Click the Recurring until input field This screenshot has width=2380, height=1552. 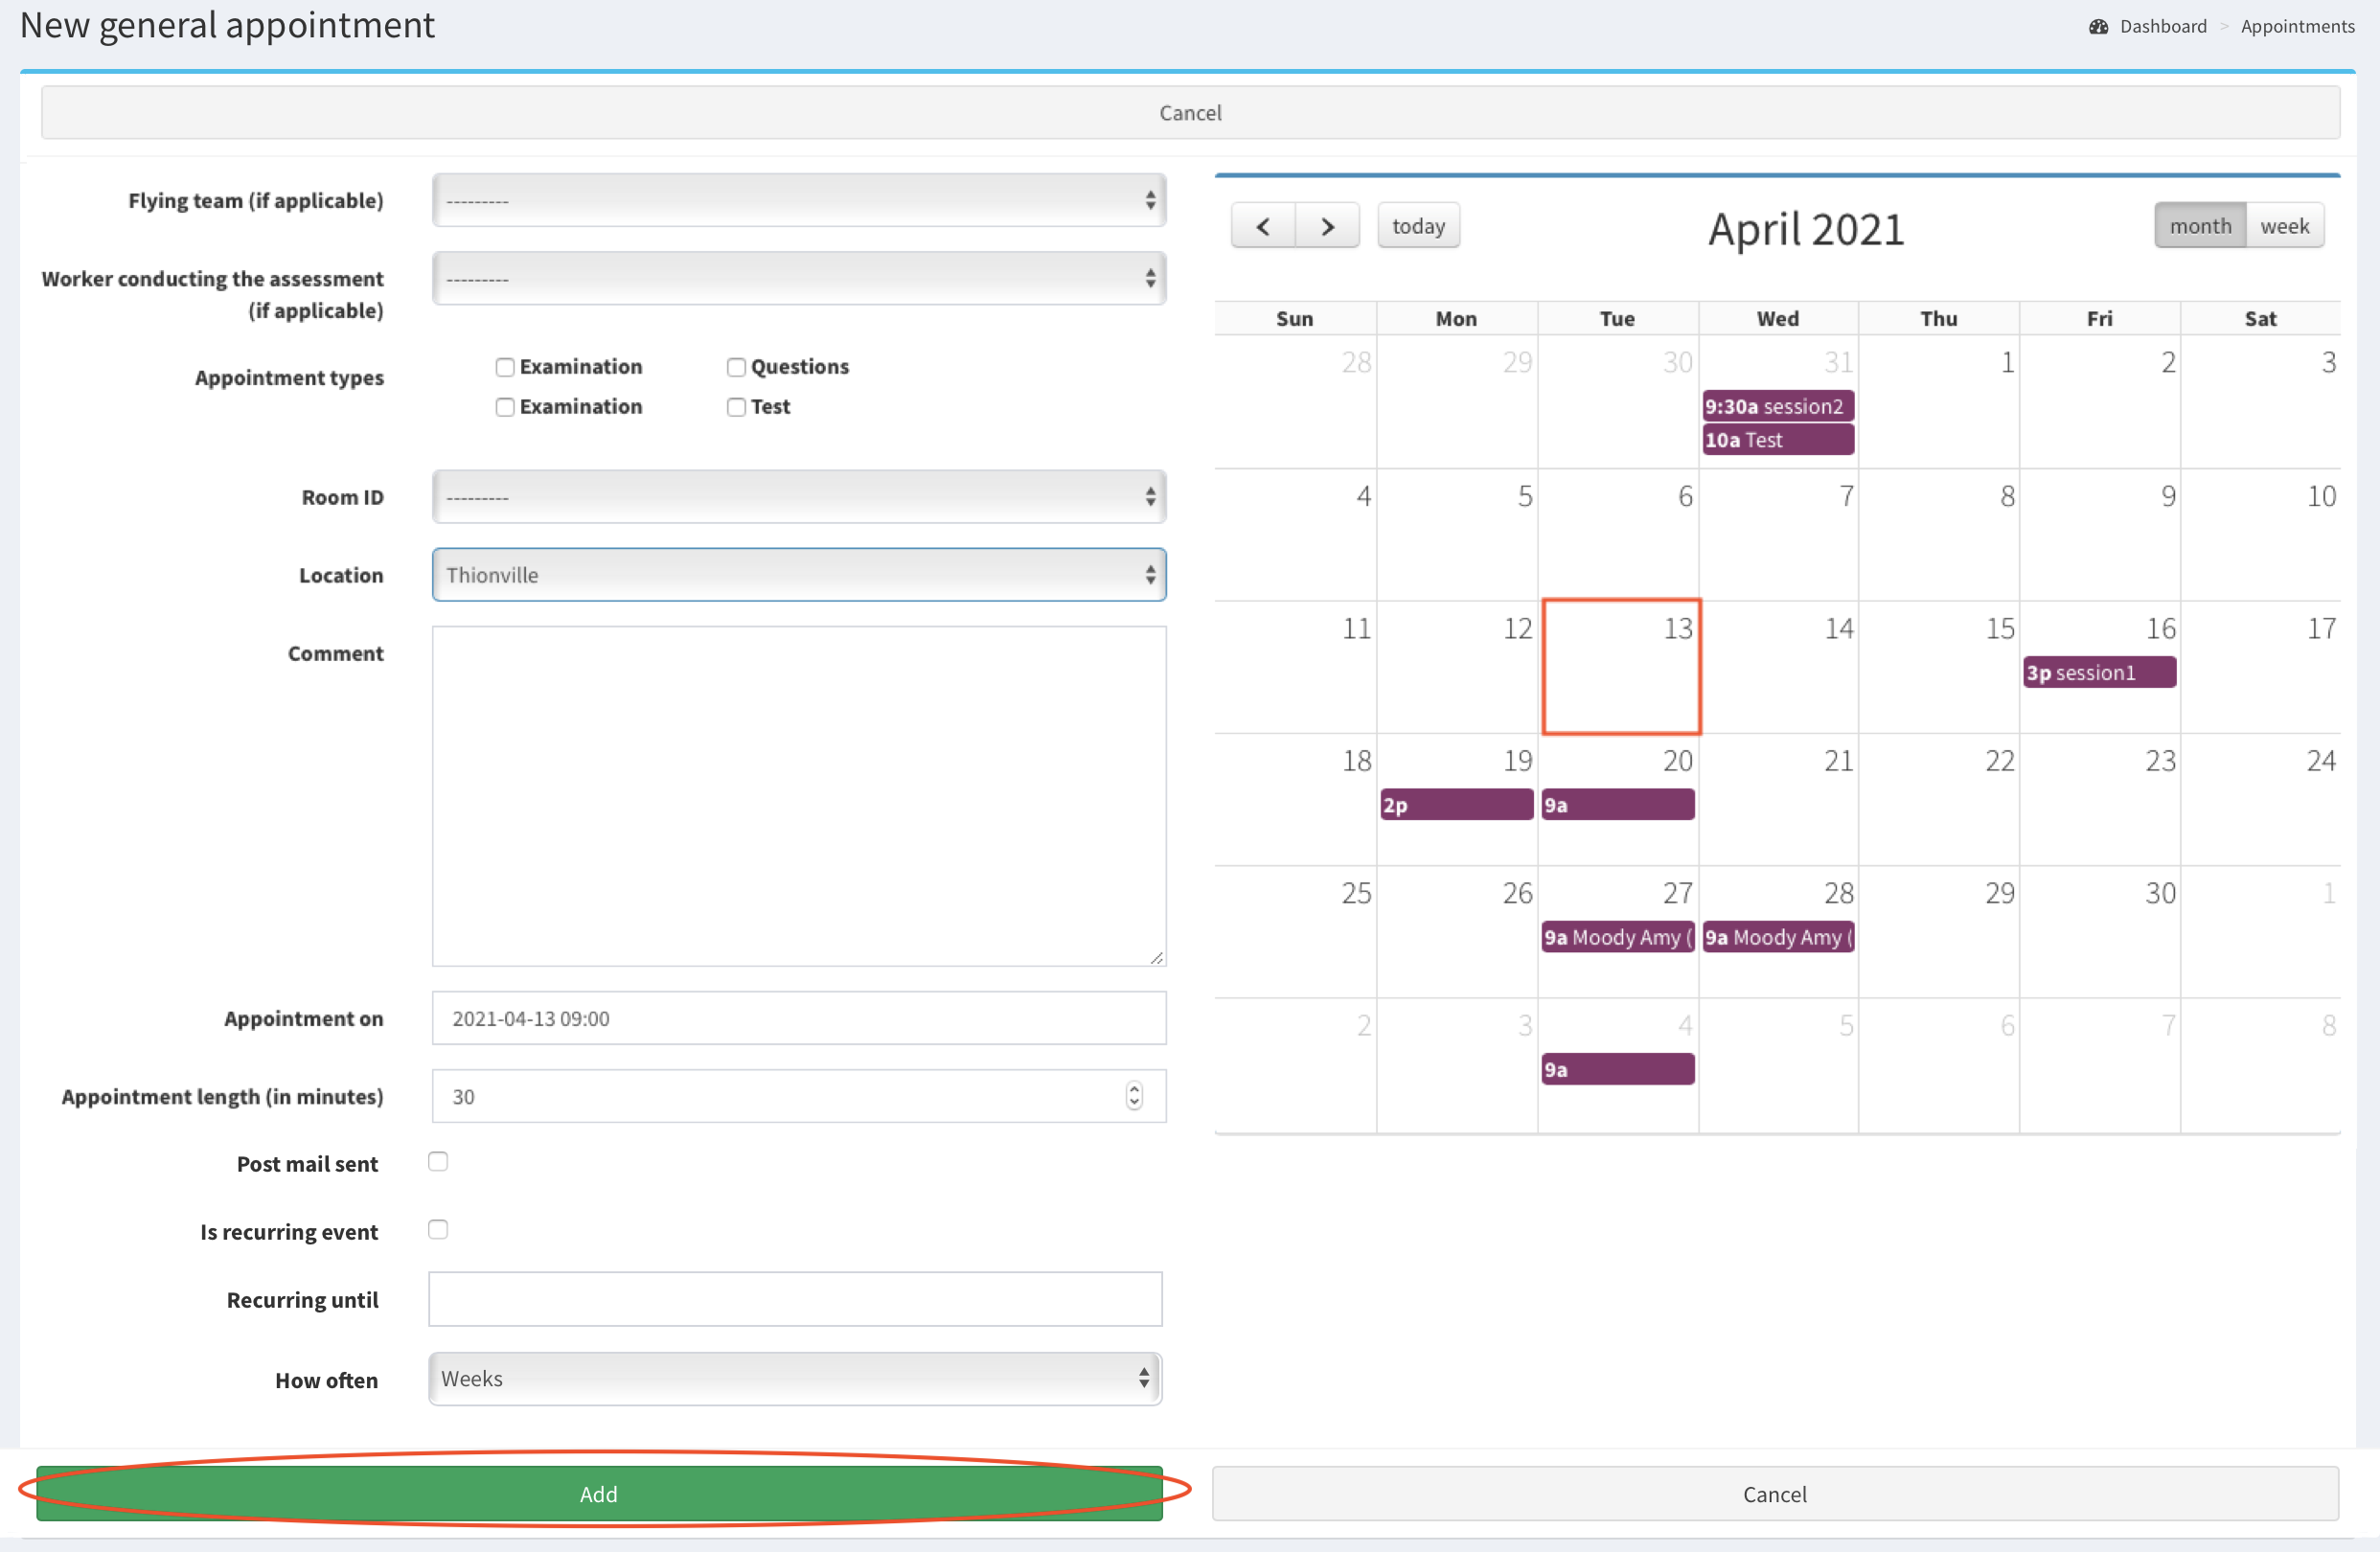tap(795, 1299)
